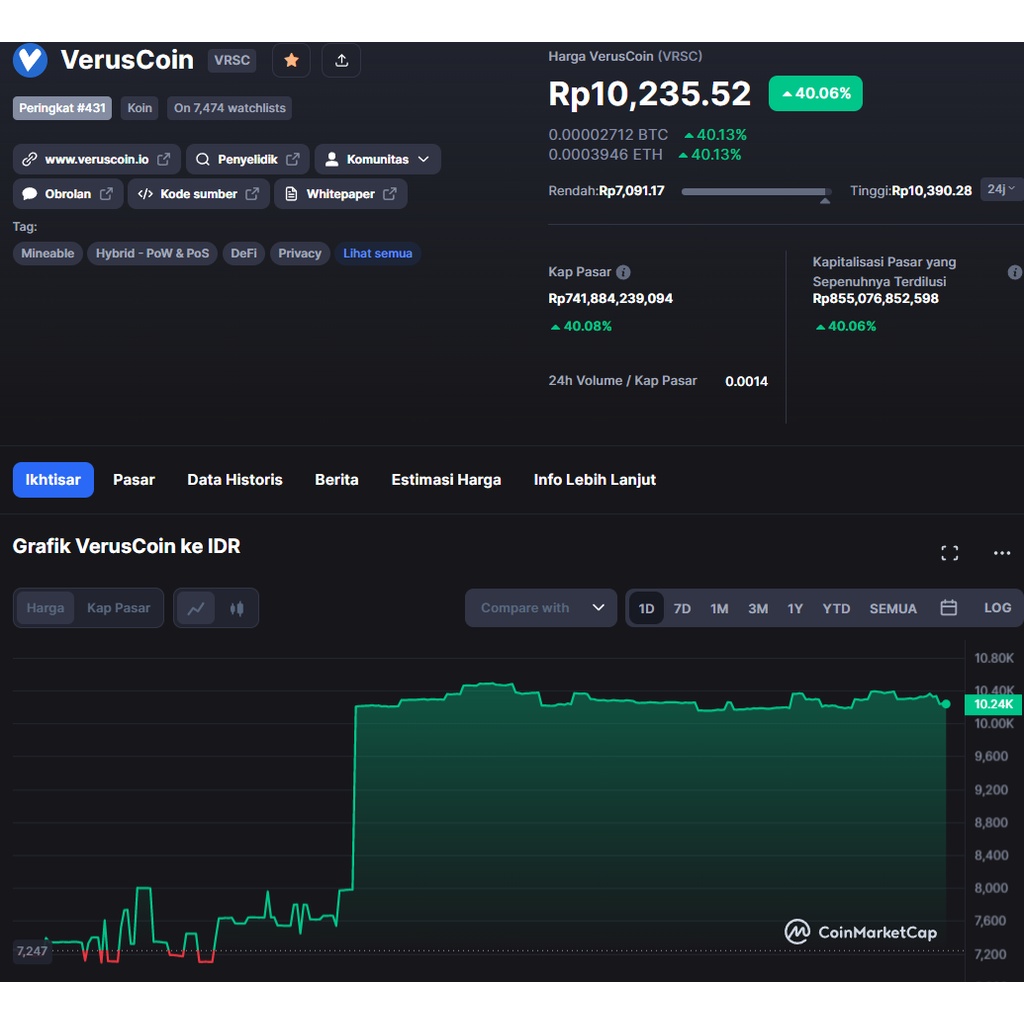The image size is (1024, 1024).
Task: Switch to the Estimasi Harga tab
Action: pyautogui.click(x=446, y=480)
